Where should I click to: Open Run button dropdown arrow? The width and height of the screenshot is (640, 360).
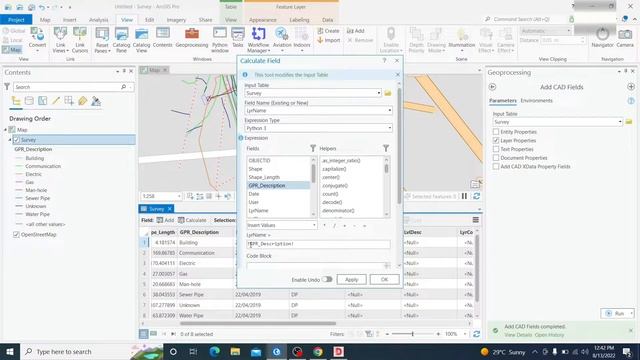(x=631, y=313)
